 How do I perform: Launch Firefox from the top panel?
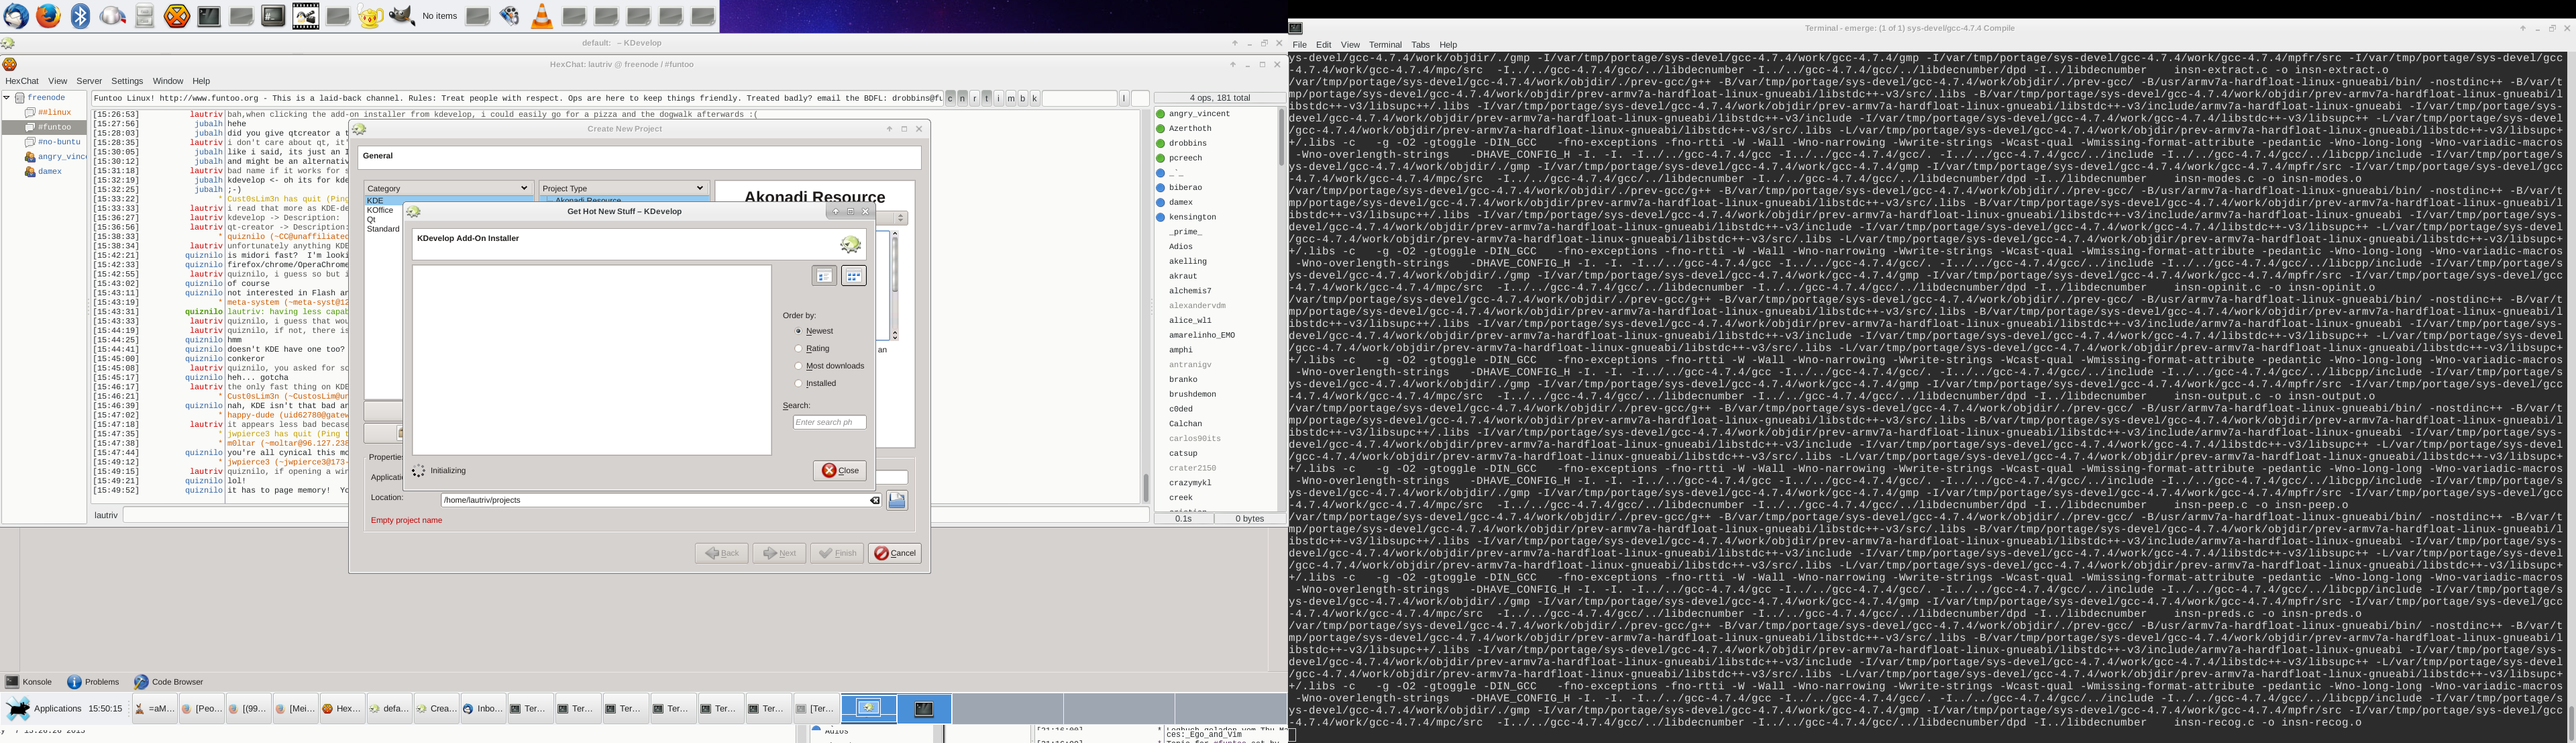point(48,16)
